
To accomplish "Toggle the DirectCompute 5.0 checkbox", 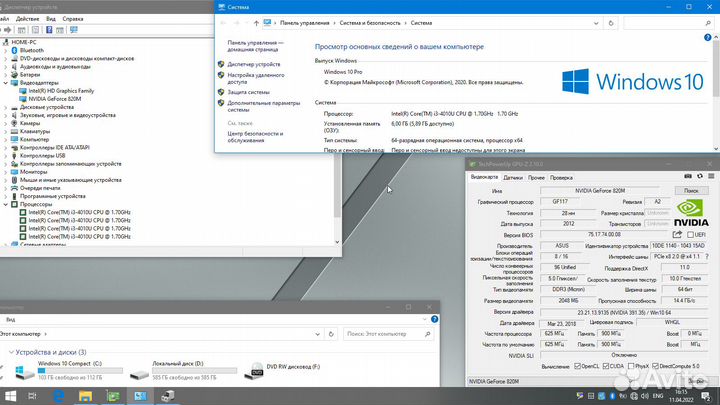I will pos(655,366).
